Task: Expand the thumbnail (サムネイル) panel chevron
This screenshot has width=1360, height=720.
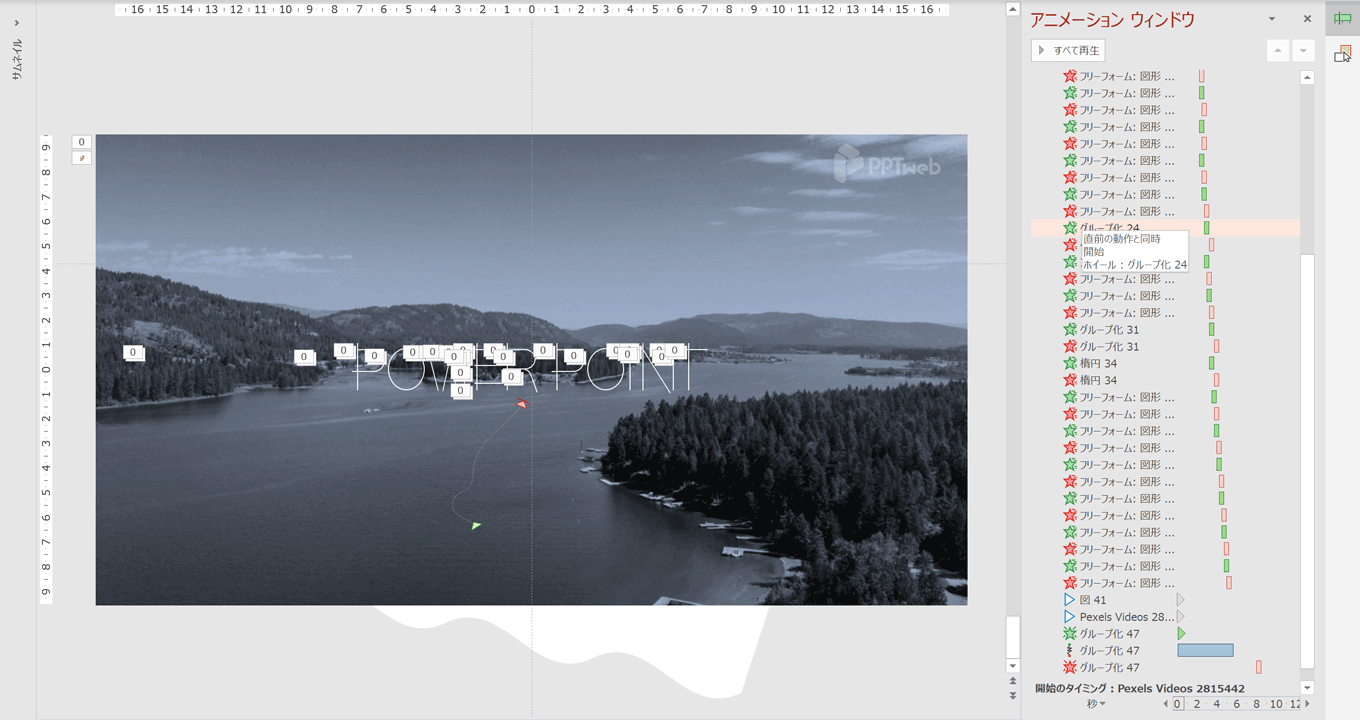Action: pyautogui.click(x=17, y=22)
